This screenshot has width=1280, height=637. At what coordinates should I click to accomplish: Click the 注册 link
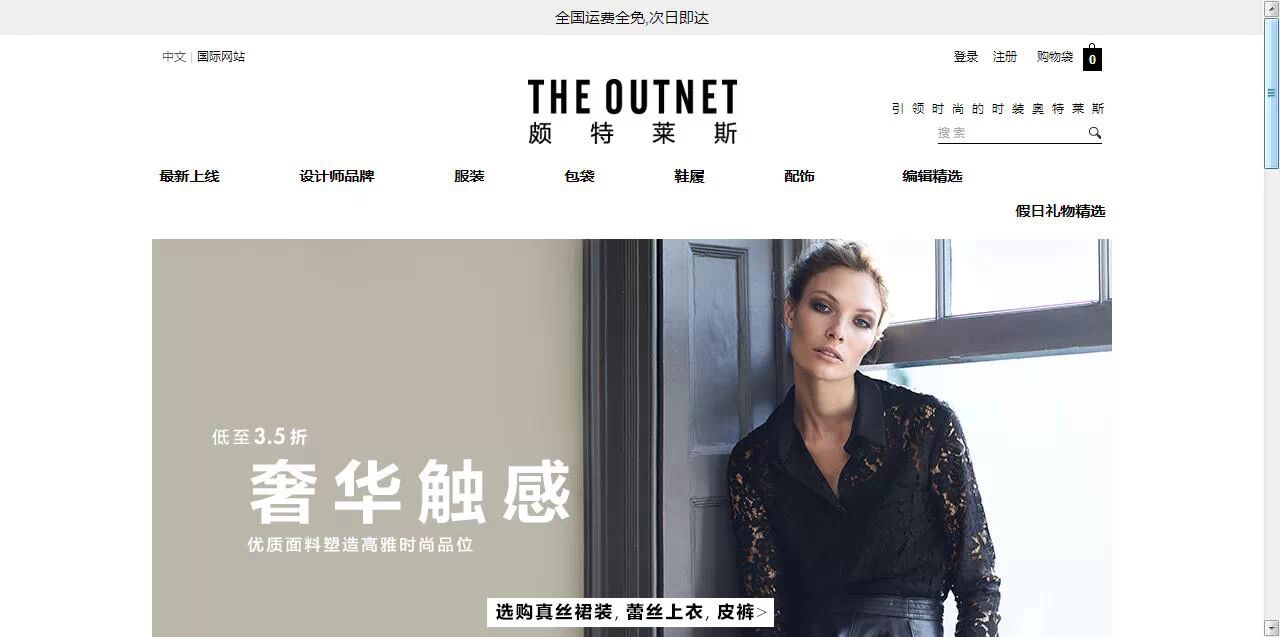click(x=1005, y=57)
